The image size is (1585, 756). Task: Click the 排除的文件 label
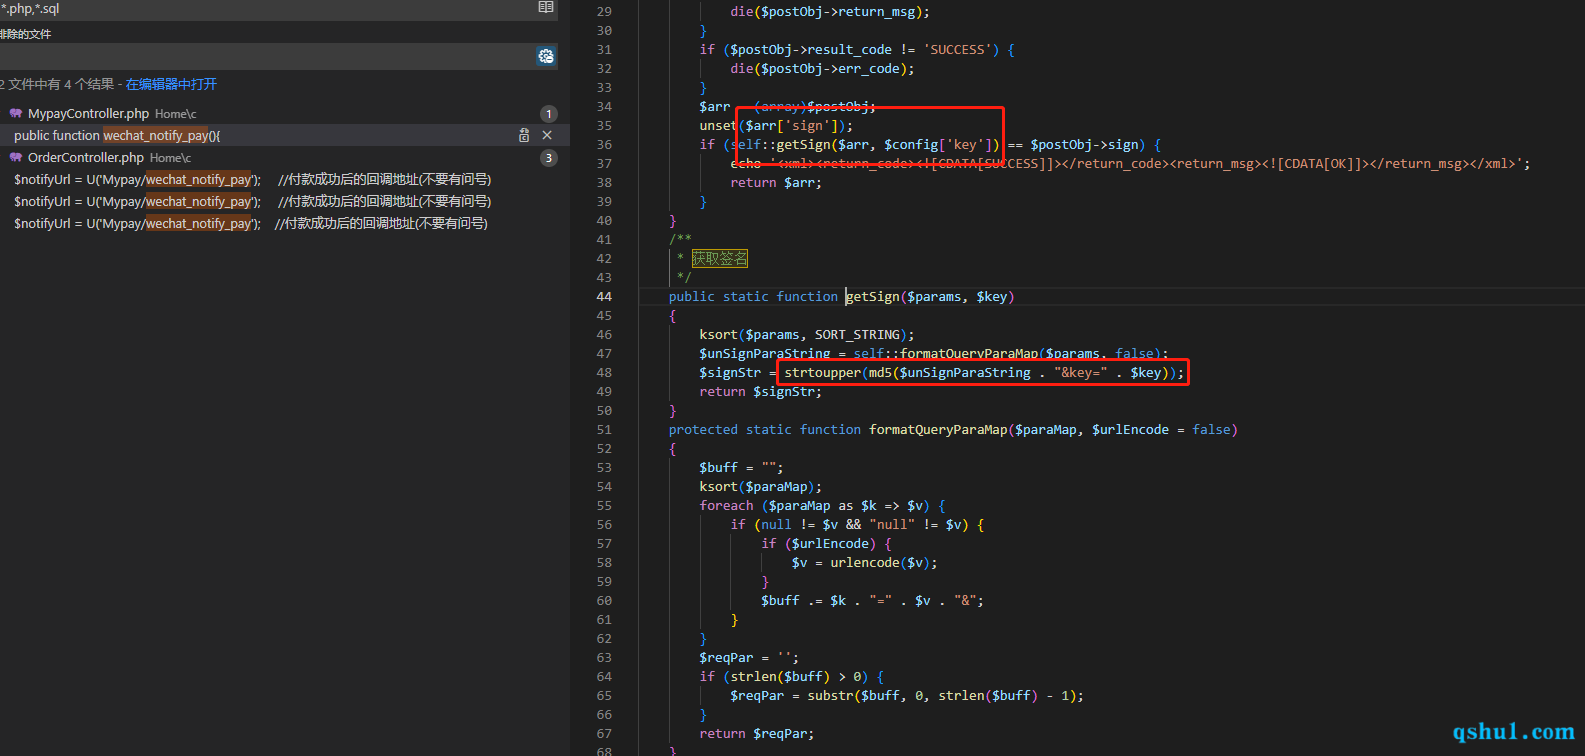[x=25, y=34]
